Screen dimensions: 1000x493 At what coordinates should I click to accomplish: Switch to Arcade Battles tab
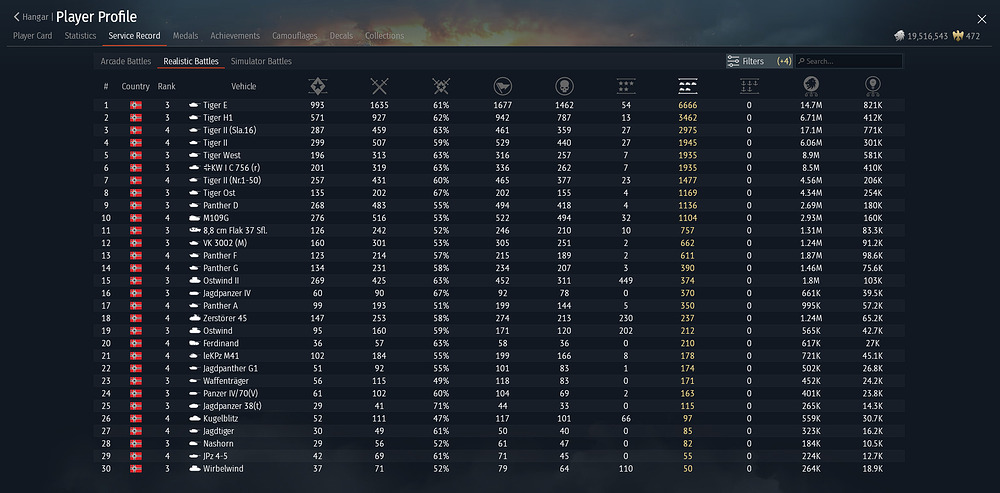click(x=126, y=61)
